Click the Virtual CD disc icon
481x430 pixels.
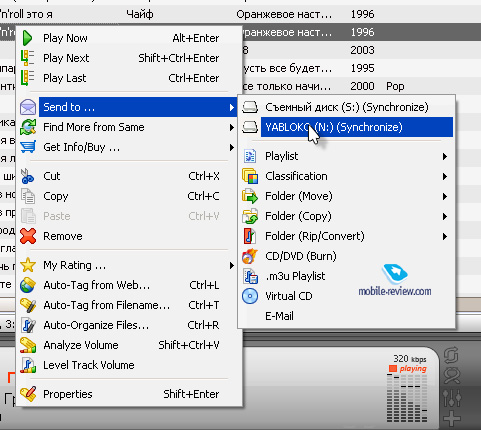point(250,296)
